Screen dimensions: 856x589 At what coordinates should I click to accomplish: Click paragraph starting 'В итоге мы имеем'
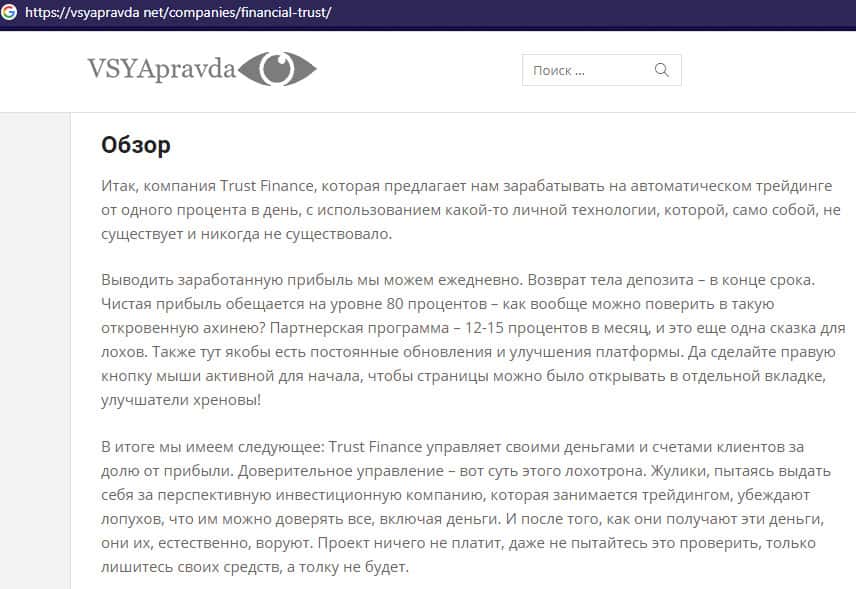point(466,507)
